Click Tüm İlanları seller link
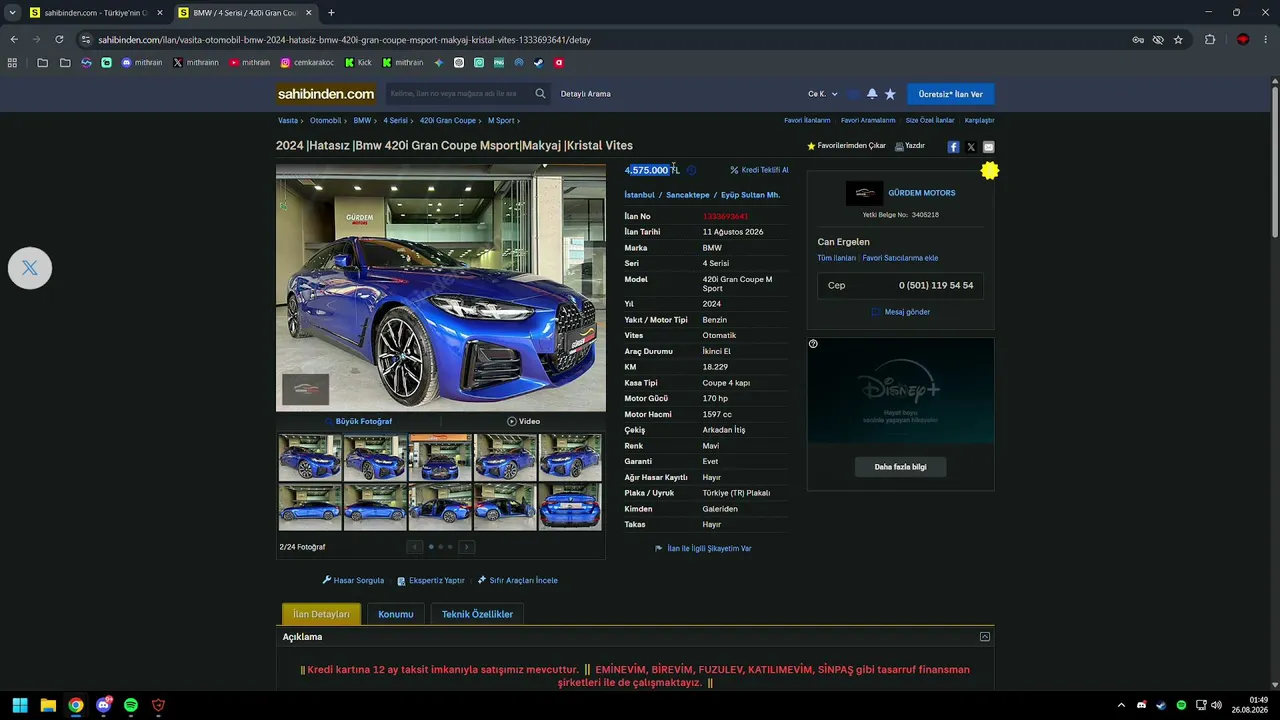This screenshot has height=720, width=1280. pos(837,258)
